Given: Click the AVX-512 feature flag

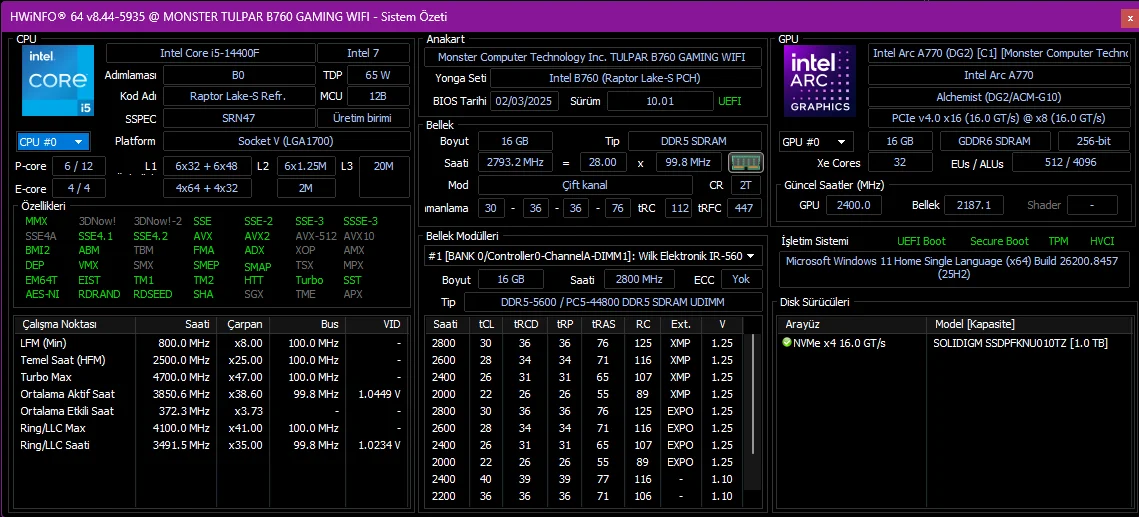Looking at the screenshot, I should click(x=316, y=236).
